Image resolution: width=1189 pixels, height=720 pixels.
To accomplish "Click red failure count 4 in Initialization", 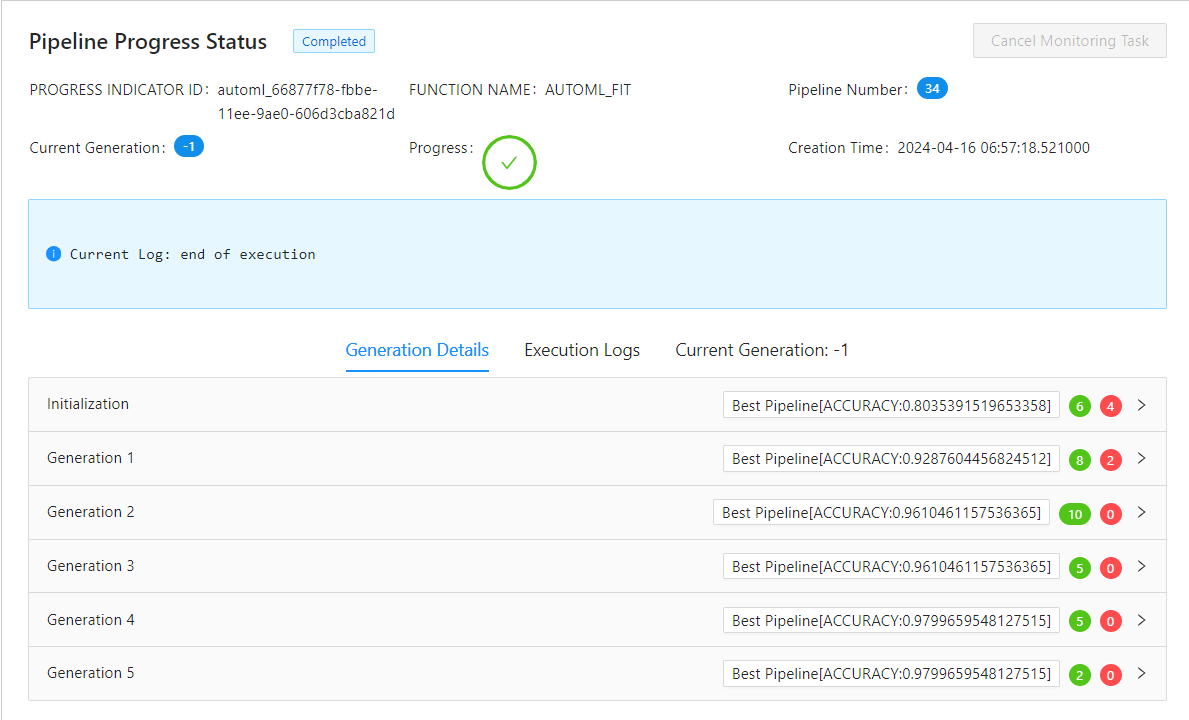I will coord(1110,406).
